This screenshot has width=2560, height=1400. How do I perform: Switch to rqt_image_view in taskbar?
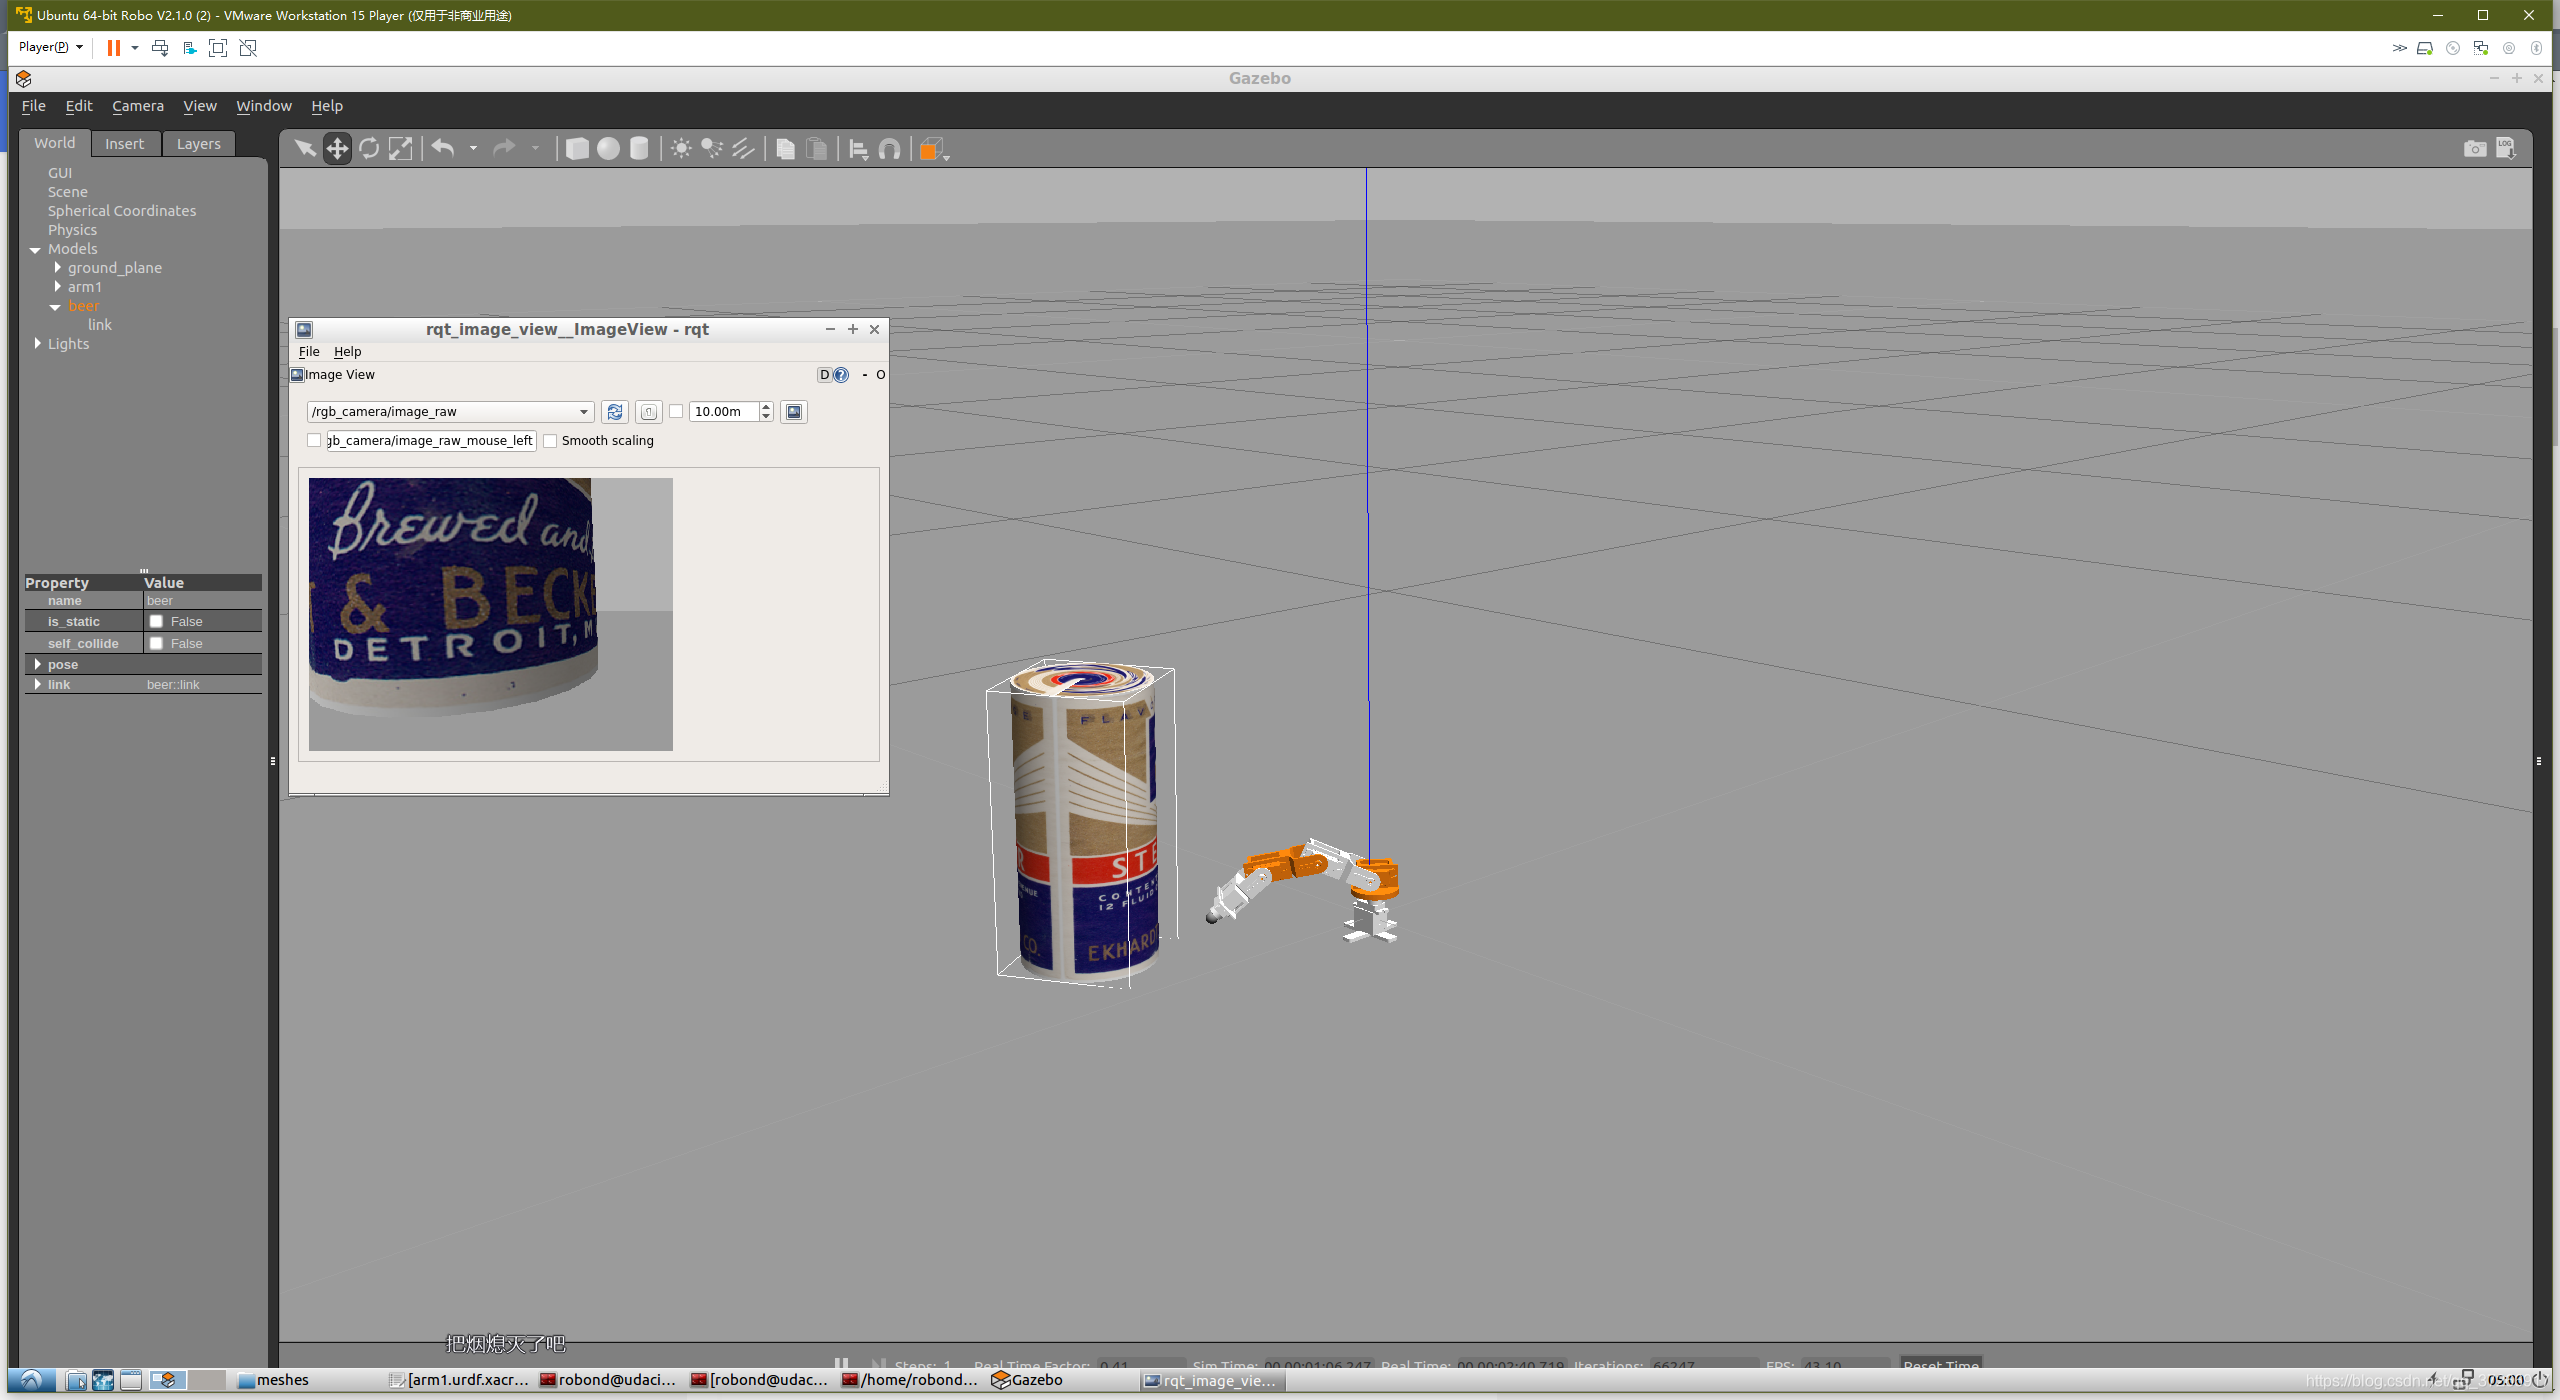pyautogui.click(x=1211, y=1380)
